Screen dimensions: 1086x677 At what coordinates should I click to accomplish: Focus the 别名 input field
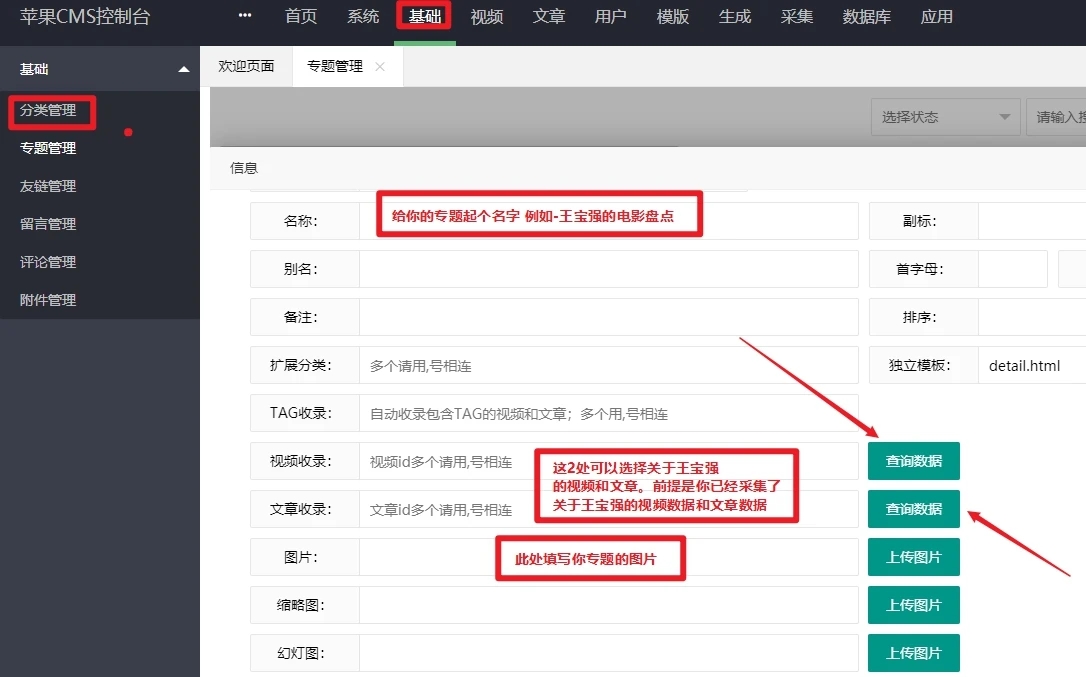(x=608, y=269)
